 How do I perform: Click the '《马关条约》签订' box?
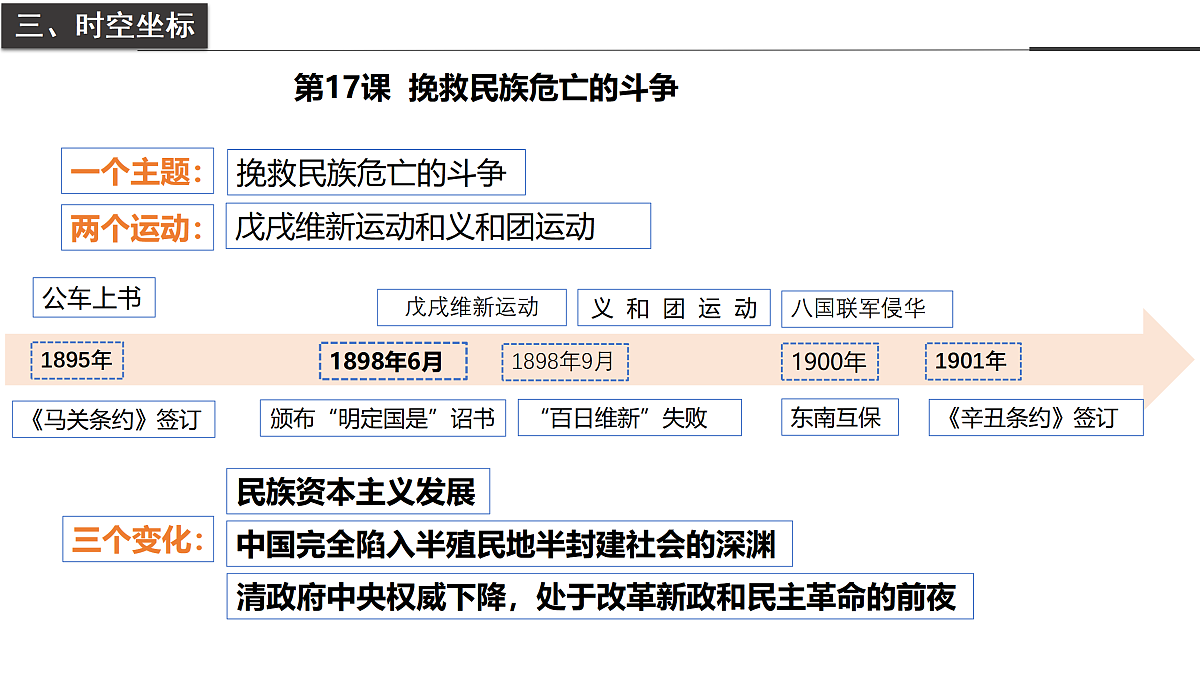114,419
